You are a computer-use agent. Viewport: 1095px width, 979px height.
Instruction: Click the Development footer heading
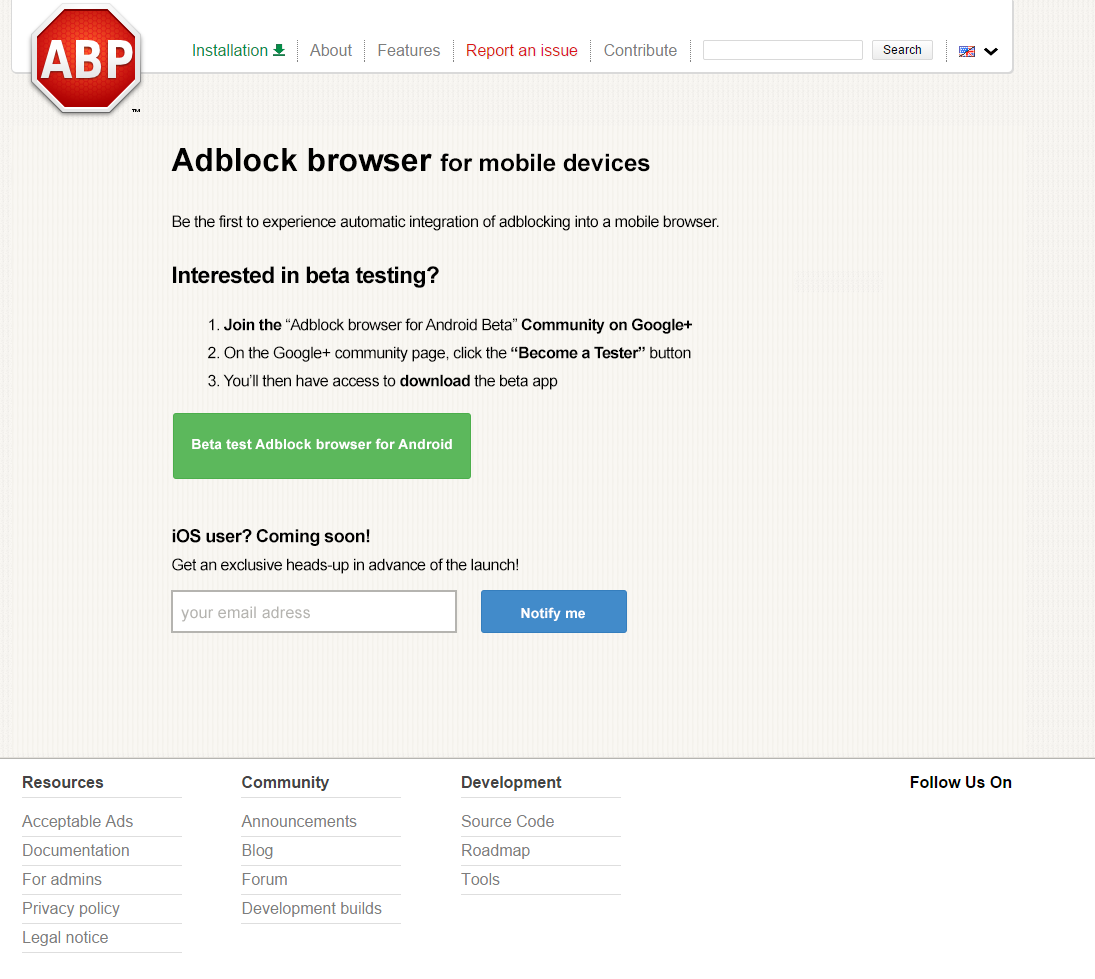click(511, 782)
